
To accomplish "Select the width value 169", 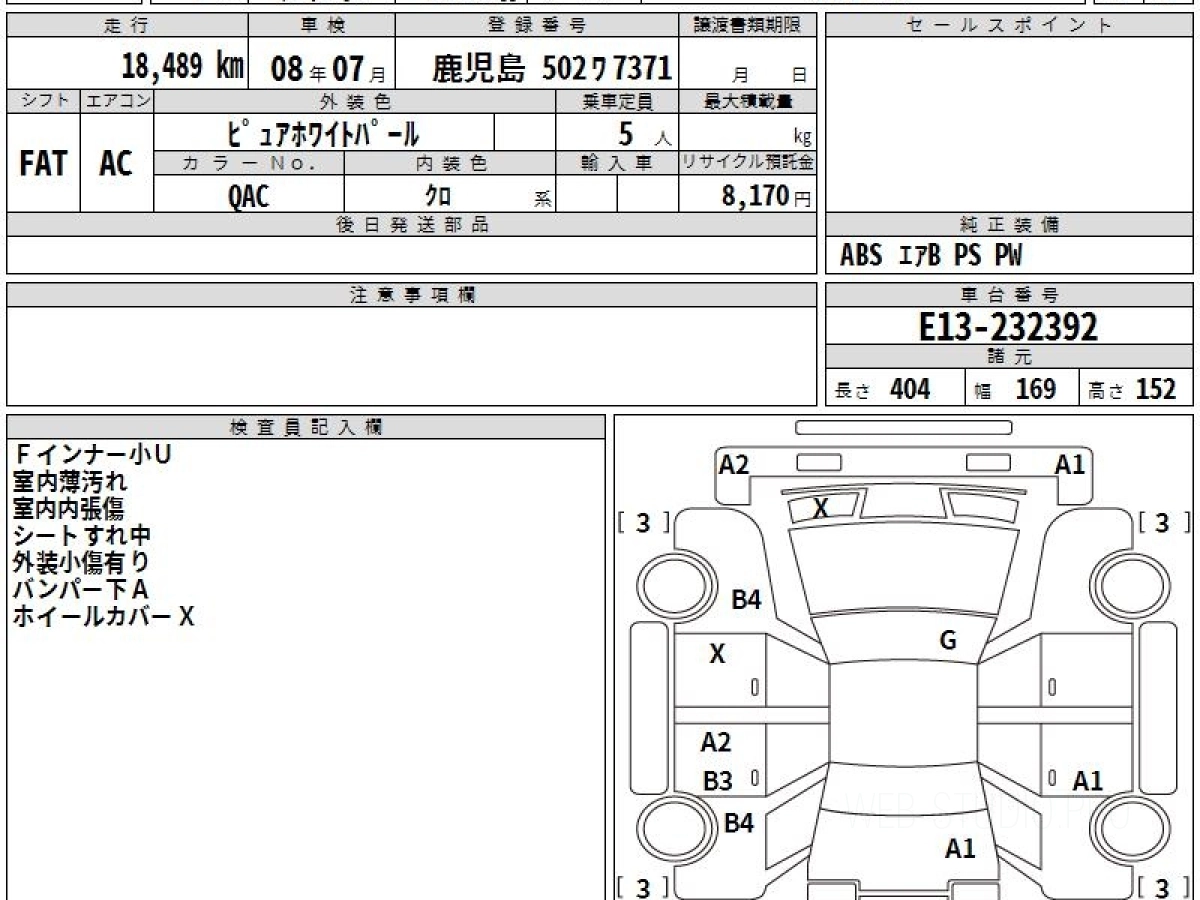I will coord(1035,389).
